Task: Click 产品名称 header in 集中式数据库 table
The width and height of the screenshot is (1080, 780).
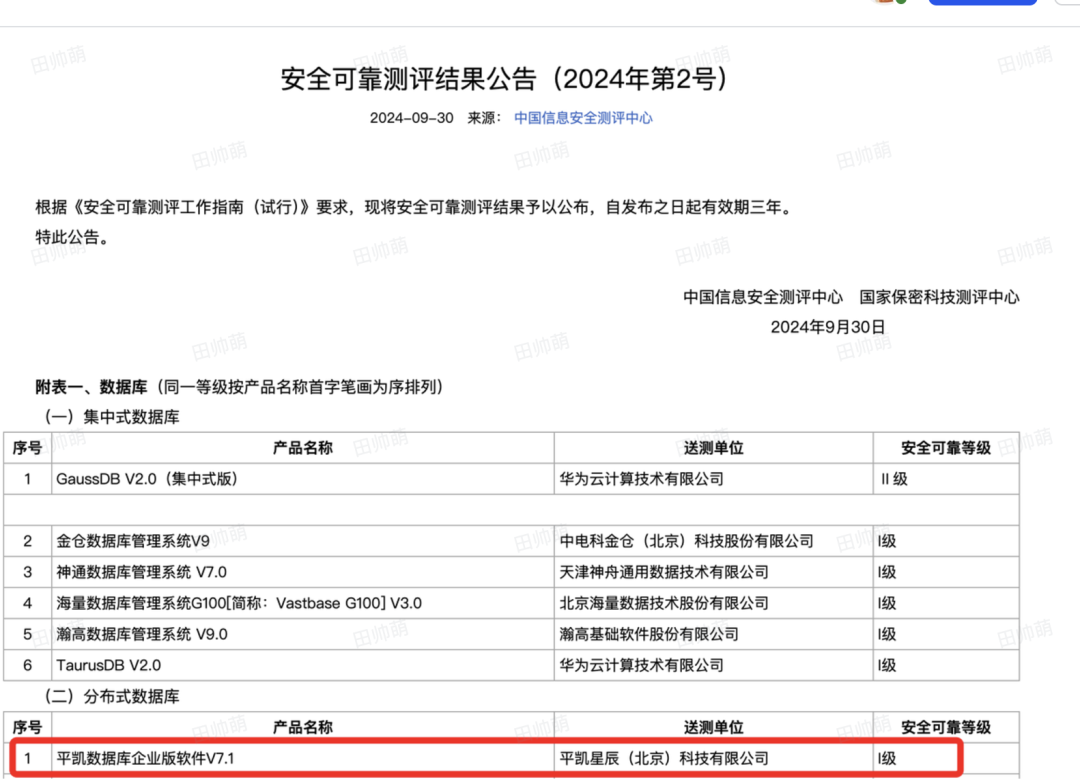Action: tap(303, 448)
